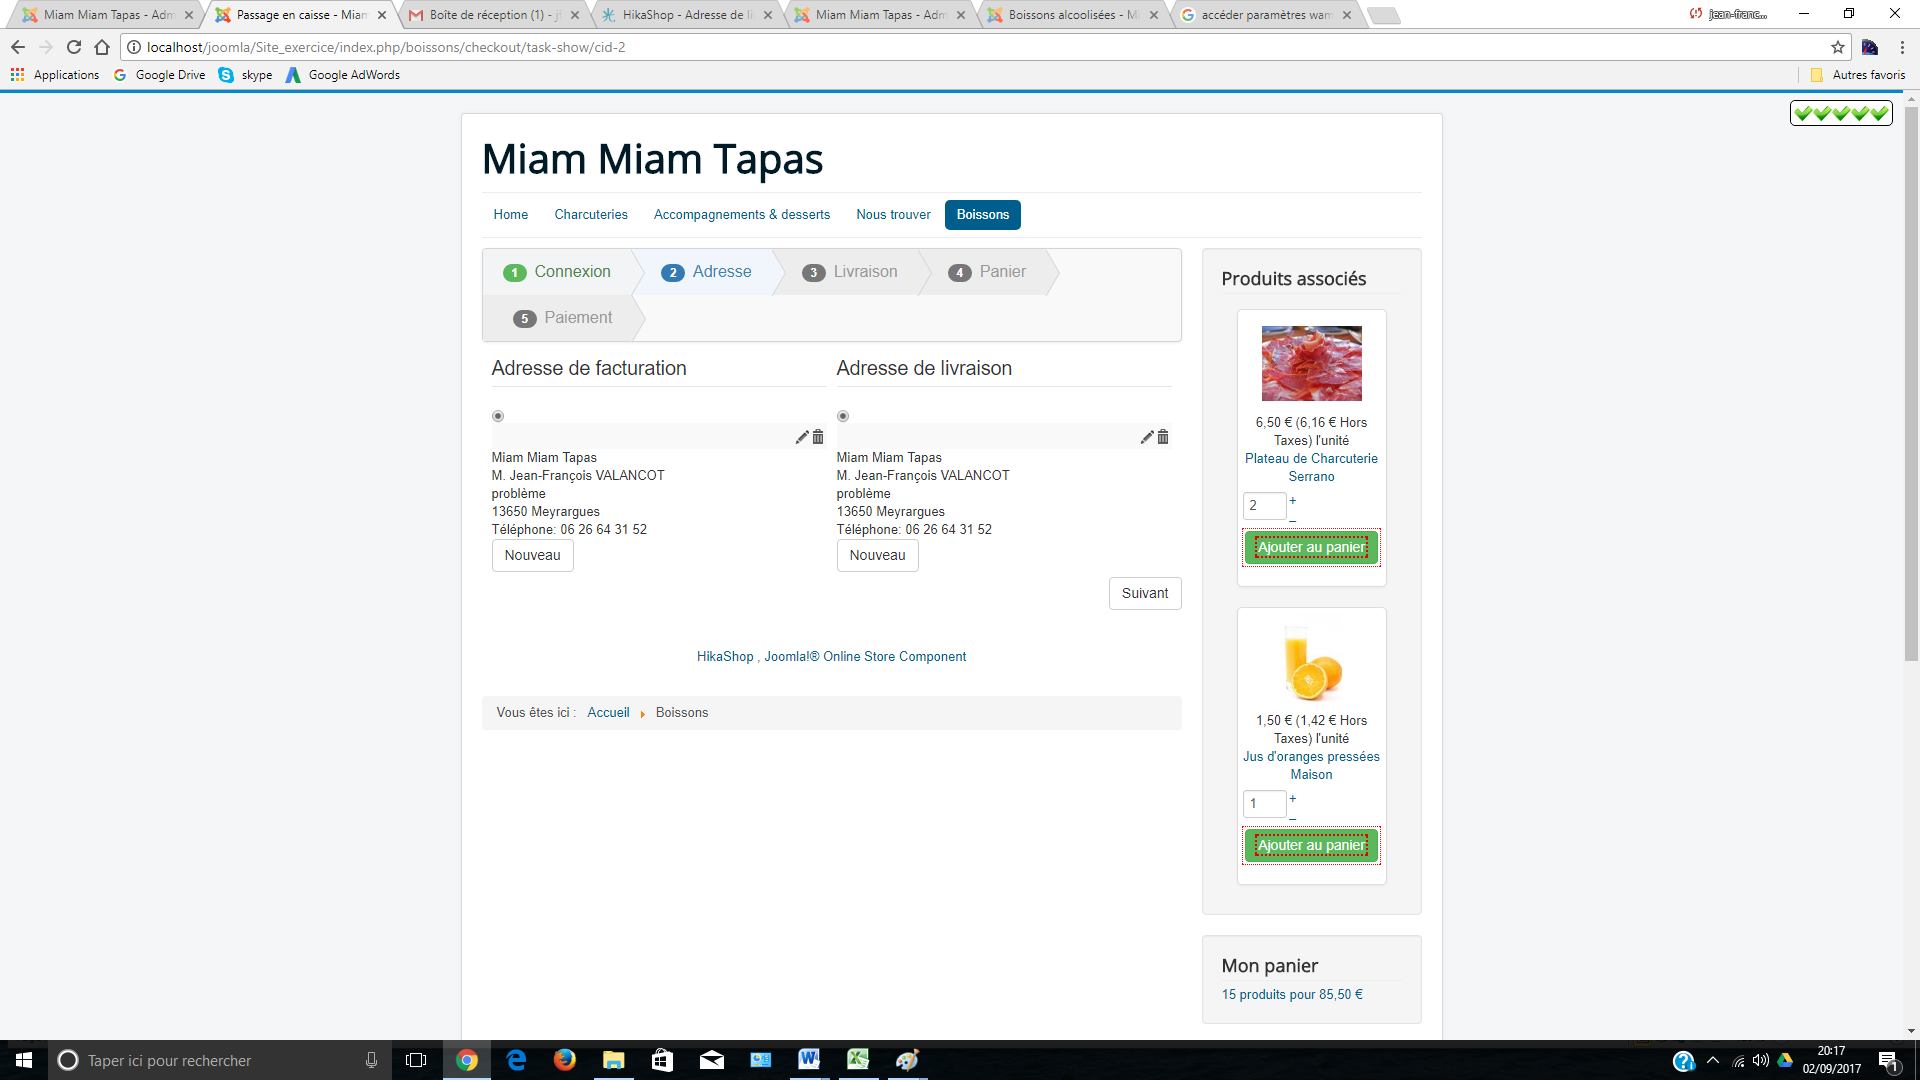Image resolution: width=1920 pixels, height=1080 pixels.
Task: Delete the delivery address with trash icon
Action: [1163, 437]
